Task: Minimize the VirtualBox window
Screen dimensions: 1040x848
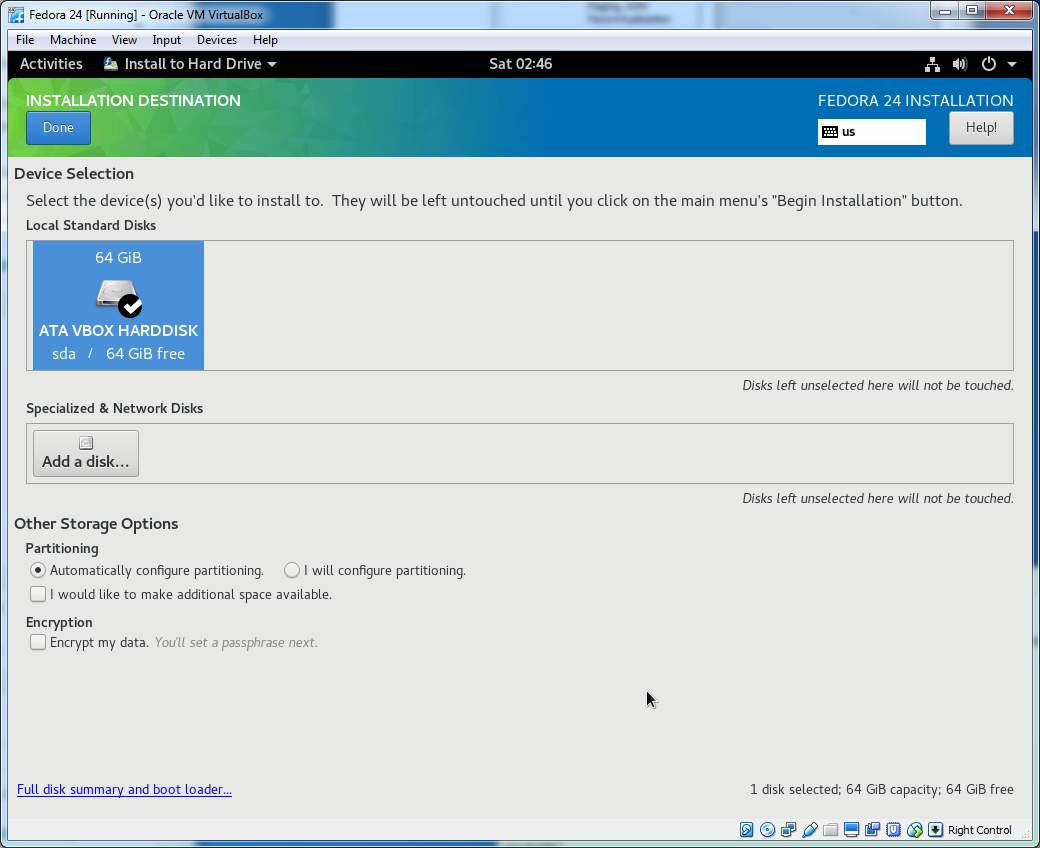Action: (944, 10)
